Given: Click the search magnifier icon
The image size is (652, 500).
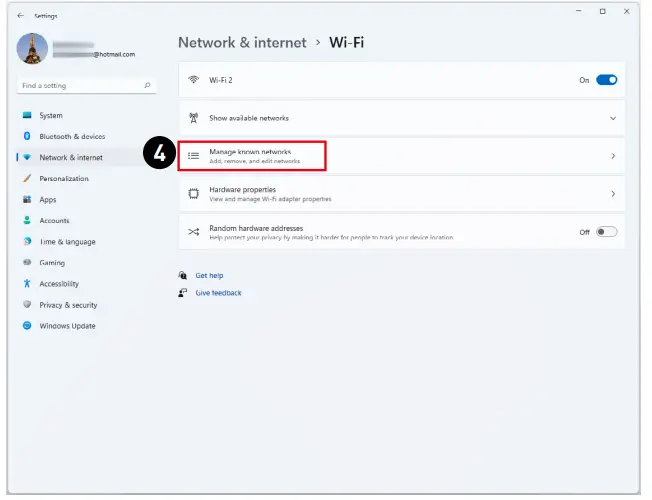Looking at the screenshot, I should (148, 86).
